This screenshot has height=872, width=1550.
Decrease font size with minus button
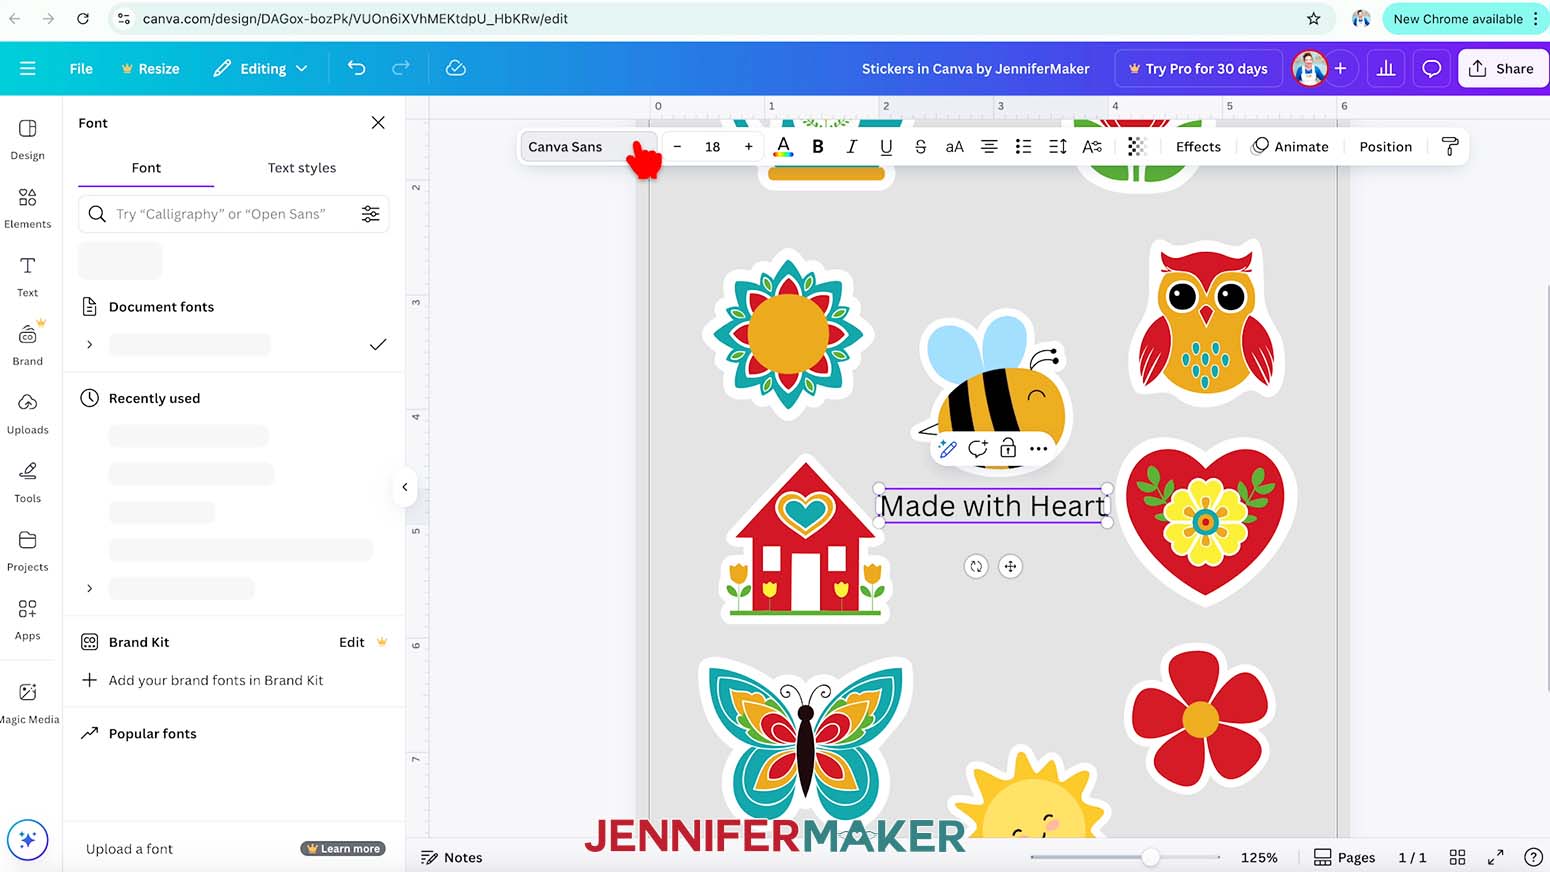pyautogui.click(x=677, y=146)
